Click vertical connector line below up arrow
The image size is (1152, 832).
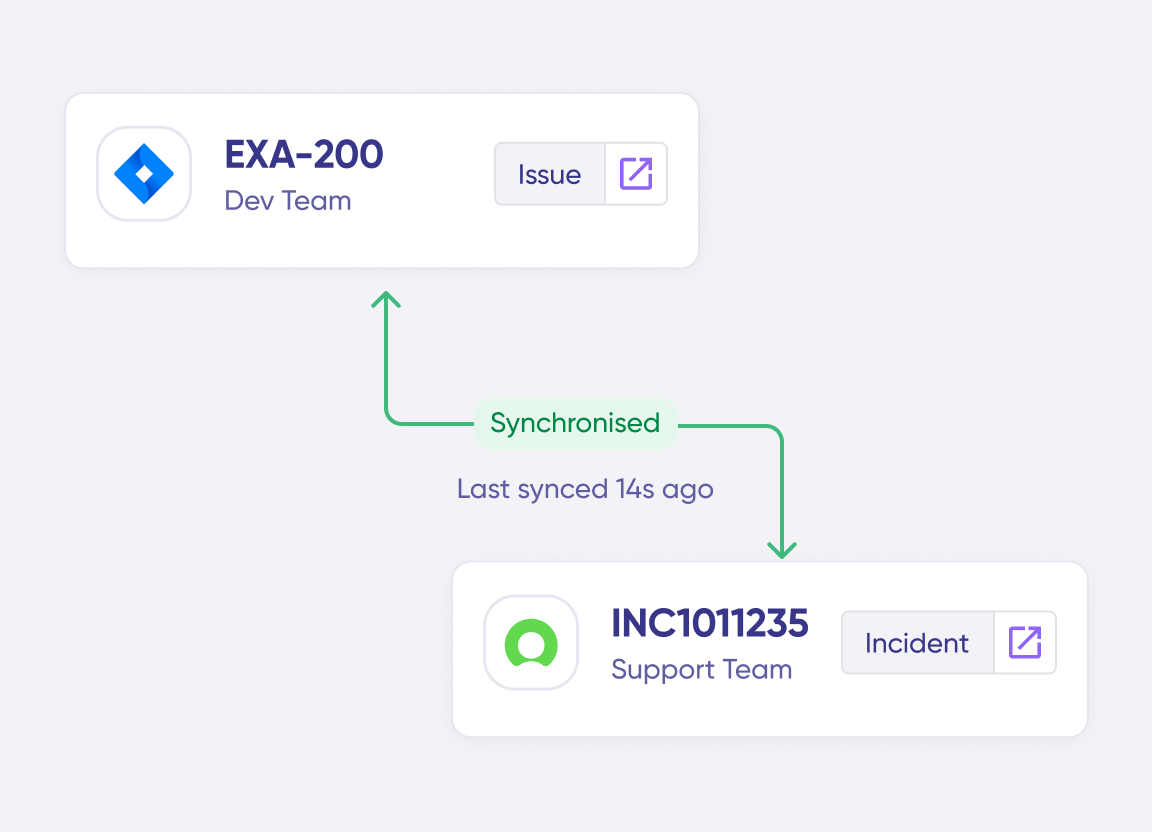pyautogui.click(x=386, y=360)
